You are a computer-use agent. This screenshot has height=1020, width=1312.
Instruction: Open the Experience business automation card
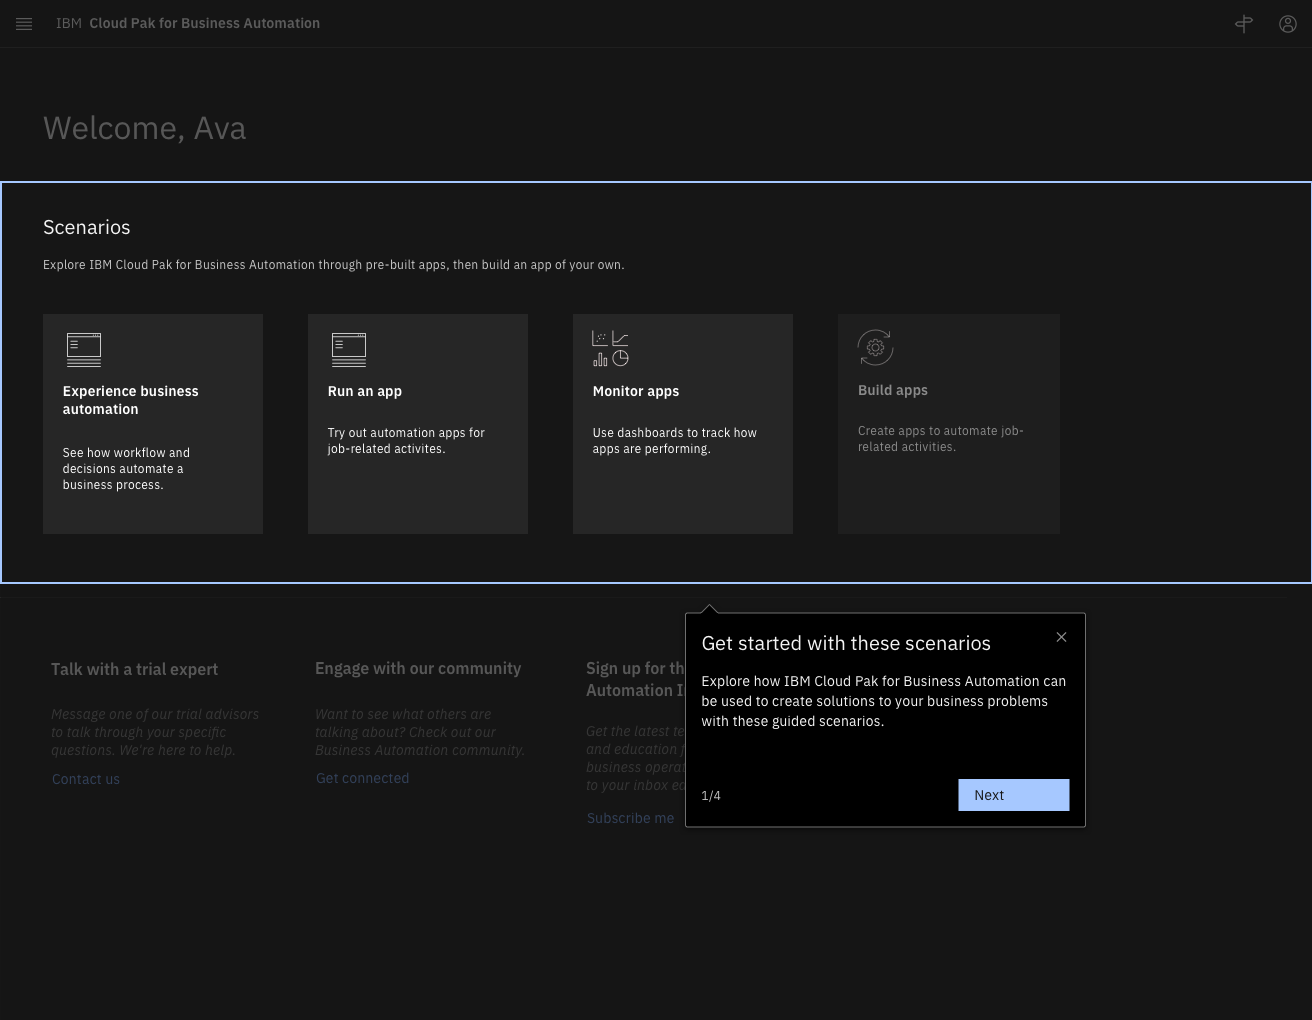[x=153, y=424]
